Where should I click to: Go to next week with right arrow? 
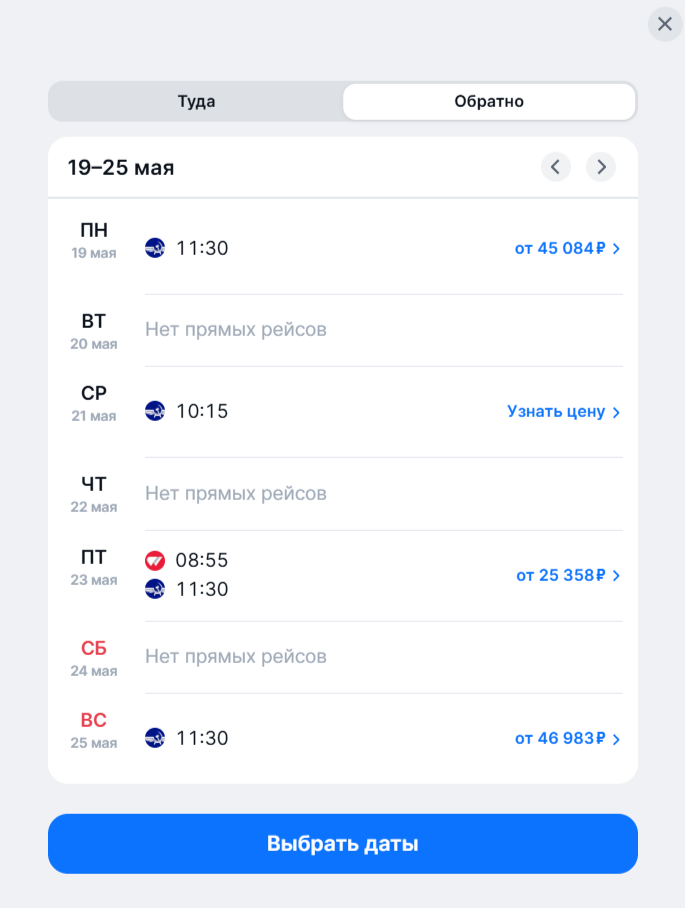[x=601, y=167]
